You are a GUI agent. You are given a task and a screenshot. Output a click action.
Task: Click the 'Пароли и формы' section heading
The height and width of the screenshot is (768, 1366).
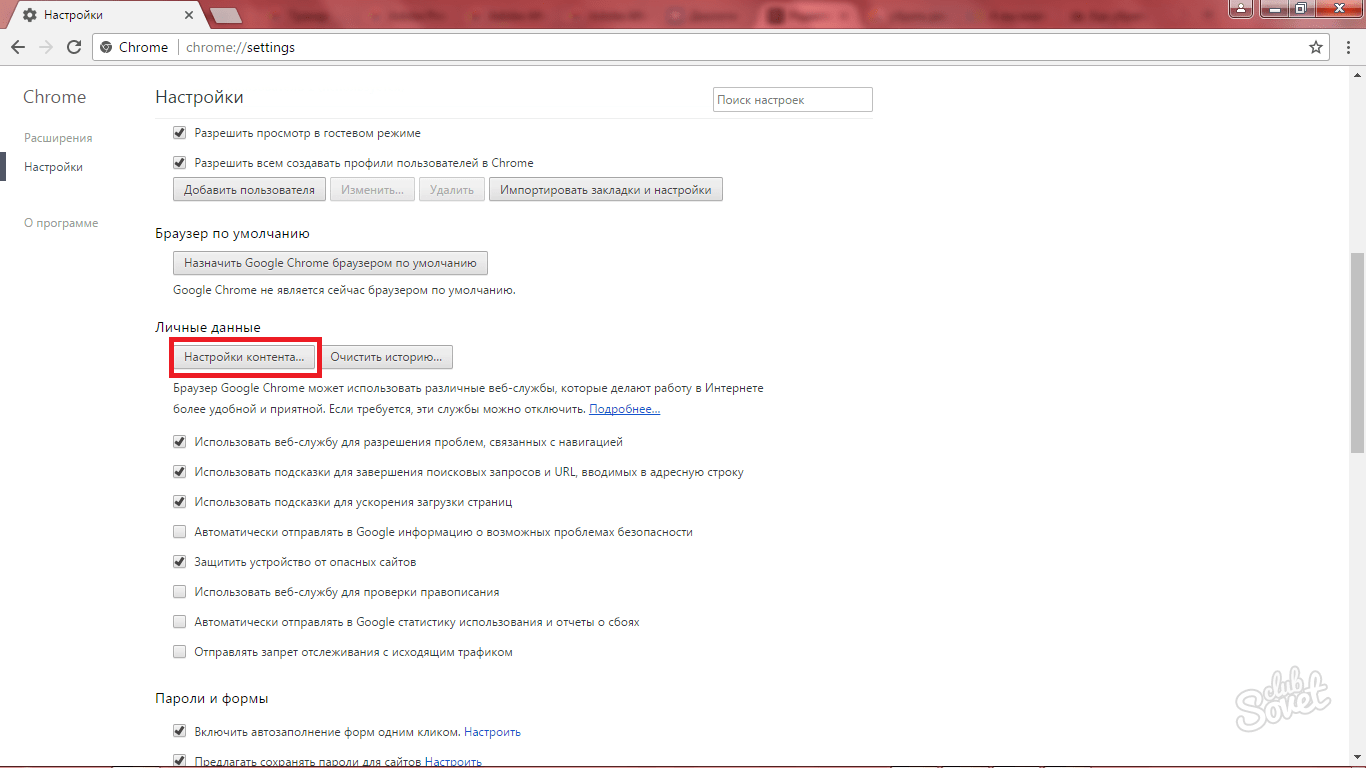212,698
